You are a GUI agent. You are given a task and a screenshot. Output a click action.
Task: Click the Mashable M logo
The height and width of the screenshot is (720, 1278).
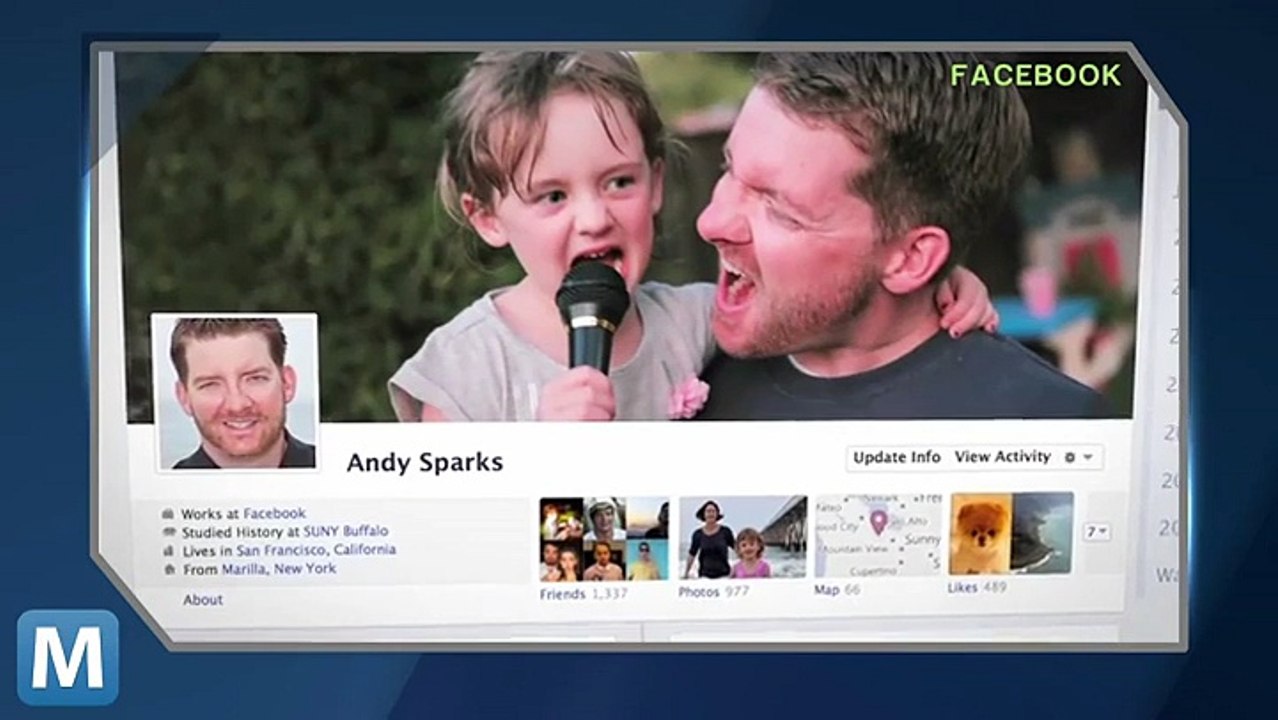(68, 657)
